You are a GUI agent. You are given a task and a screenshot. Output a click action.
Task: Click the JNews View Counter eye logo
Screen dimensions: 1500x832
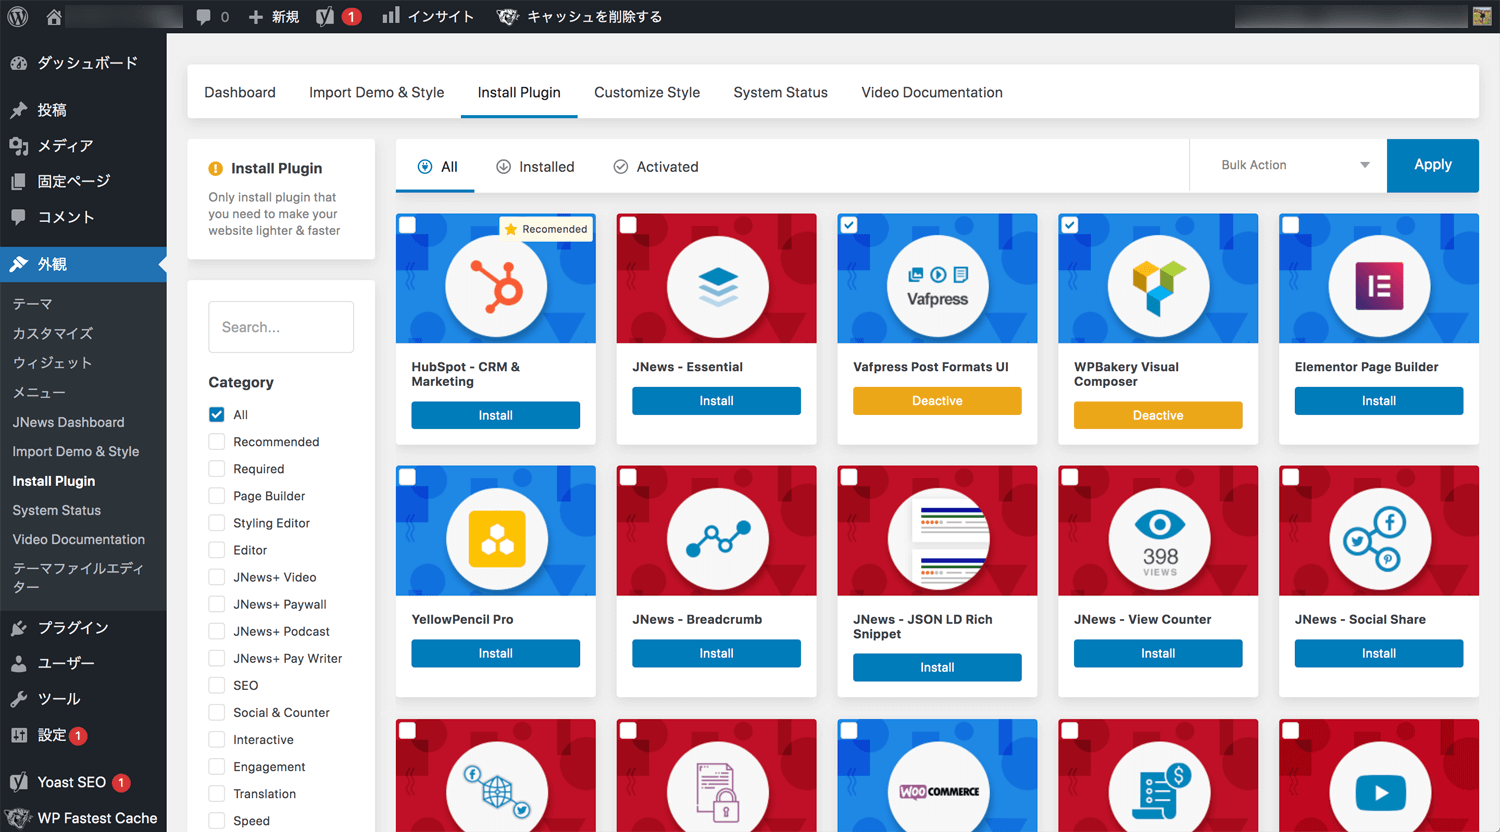click(x=1158, y=539)
